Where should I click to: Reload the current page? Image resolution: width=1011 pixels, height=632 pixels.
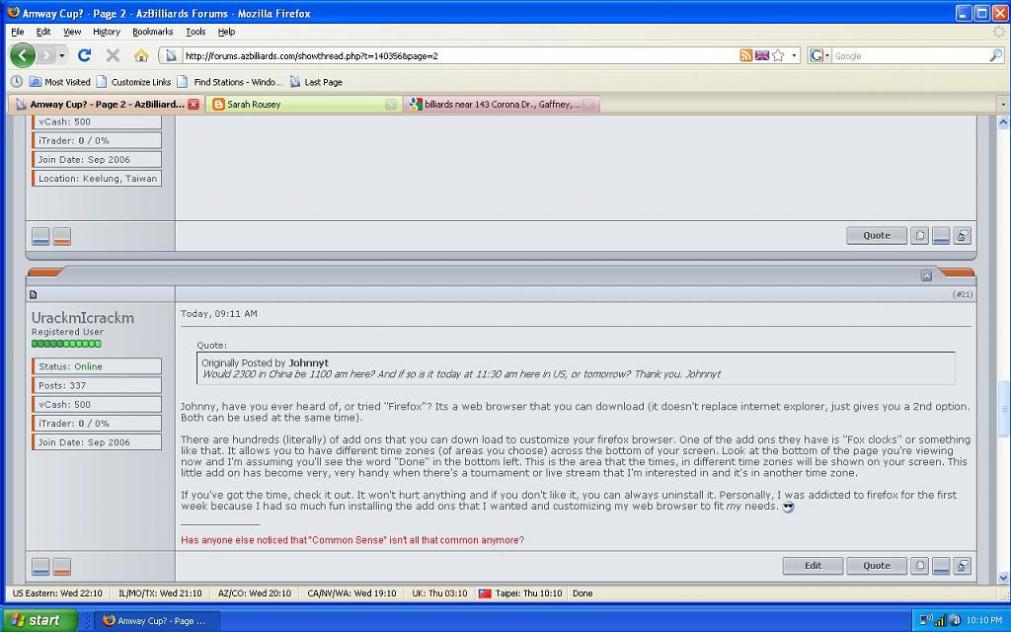pyautogui.click(x=84, y=56)
